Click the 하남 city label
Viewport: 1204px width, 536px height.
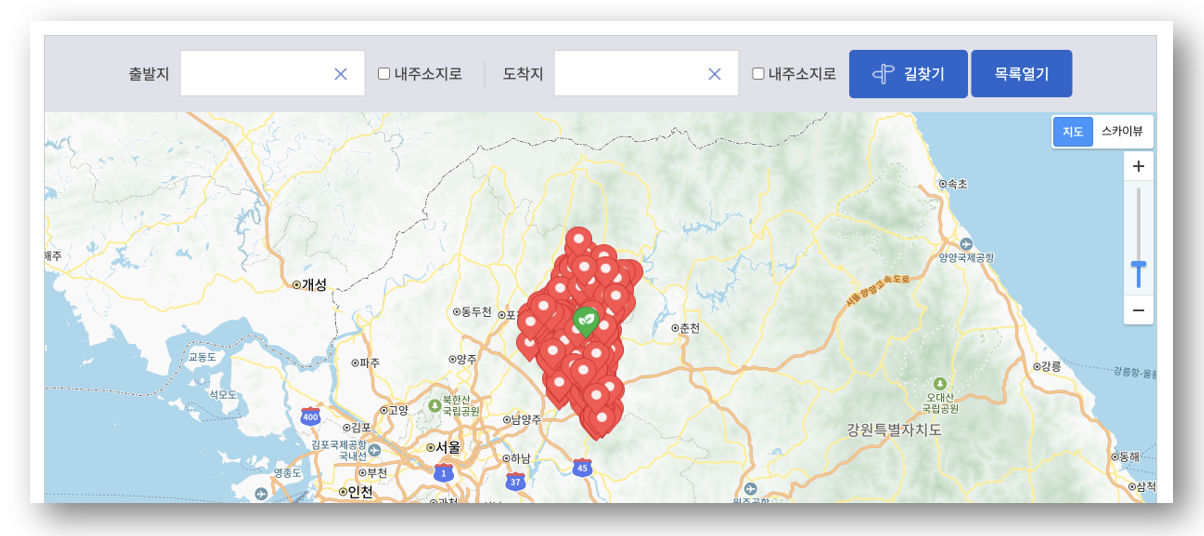pos(518,458)
